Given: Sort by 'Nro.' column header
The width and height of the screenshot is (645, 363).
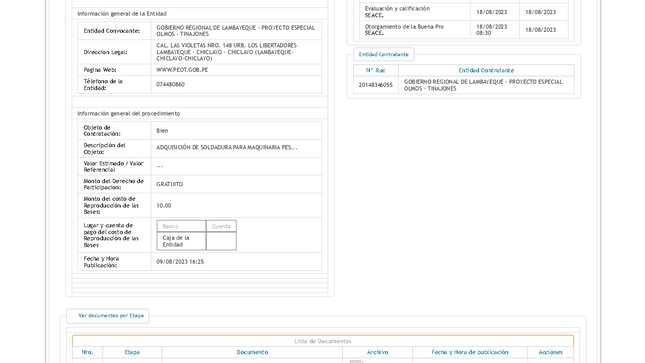Looking at the screenshot, I should pyautogui.click(x=87, y=352).
